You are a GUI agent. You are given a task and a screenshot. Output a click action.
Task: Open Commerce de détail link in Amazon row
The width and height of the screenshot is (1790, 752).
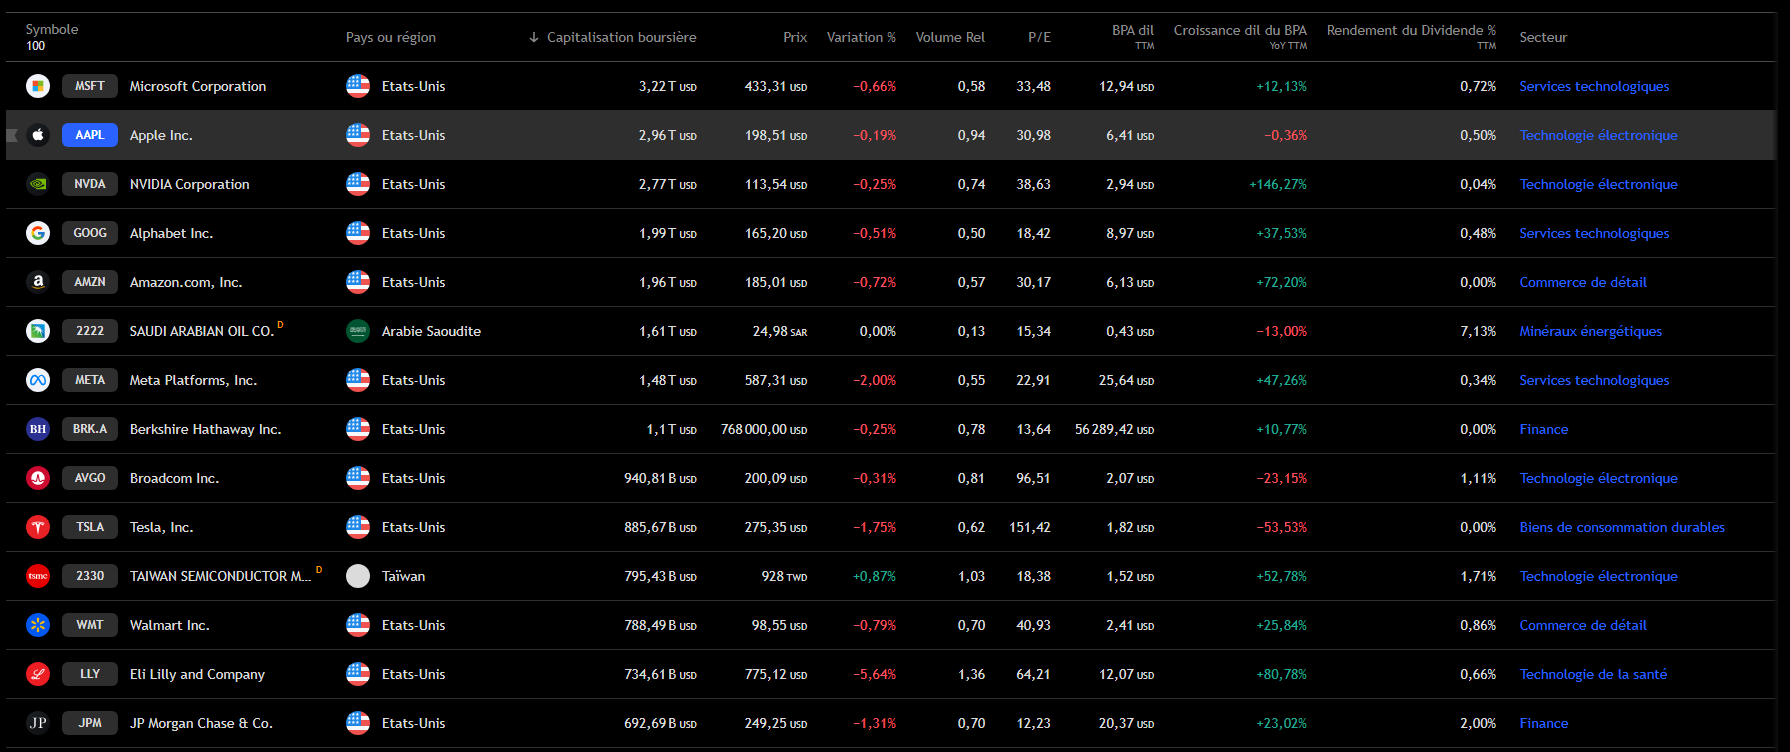pyautogui.click(x=1583, y=282)
